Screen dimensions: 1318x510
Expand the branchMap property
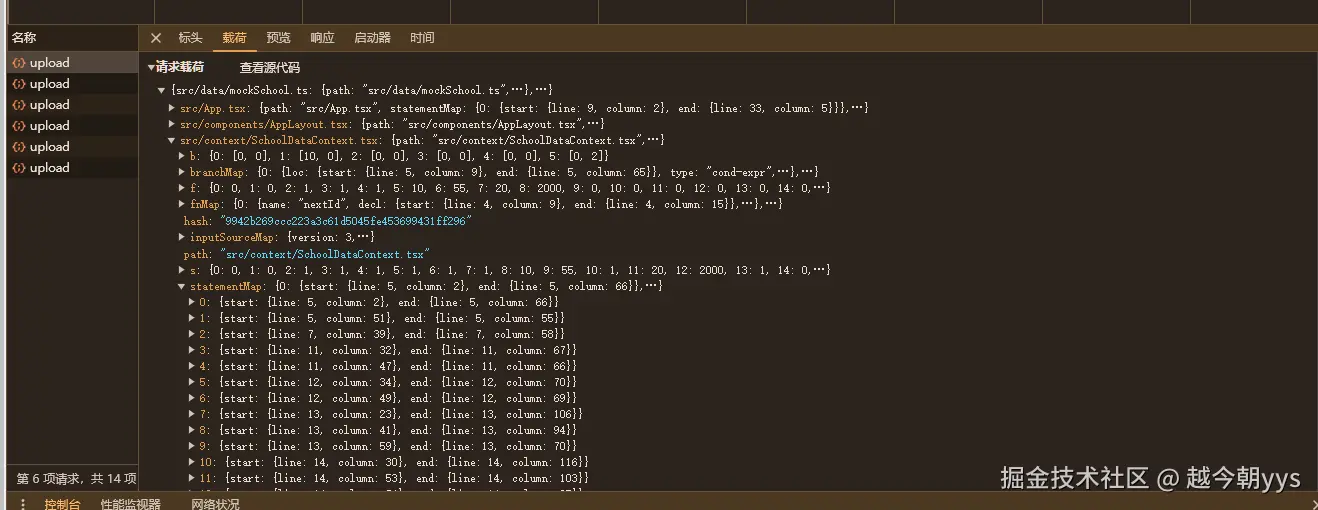pyautogui.click(x=182, y=172)
